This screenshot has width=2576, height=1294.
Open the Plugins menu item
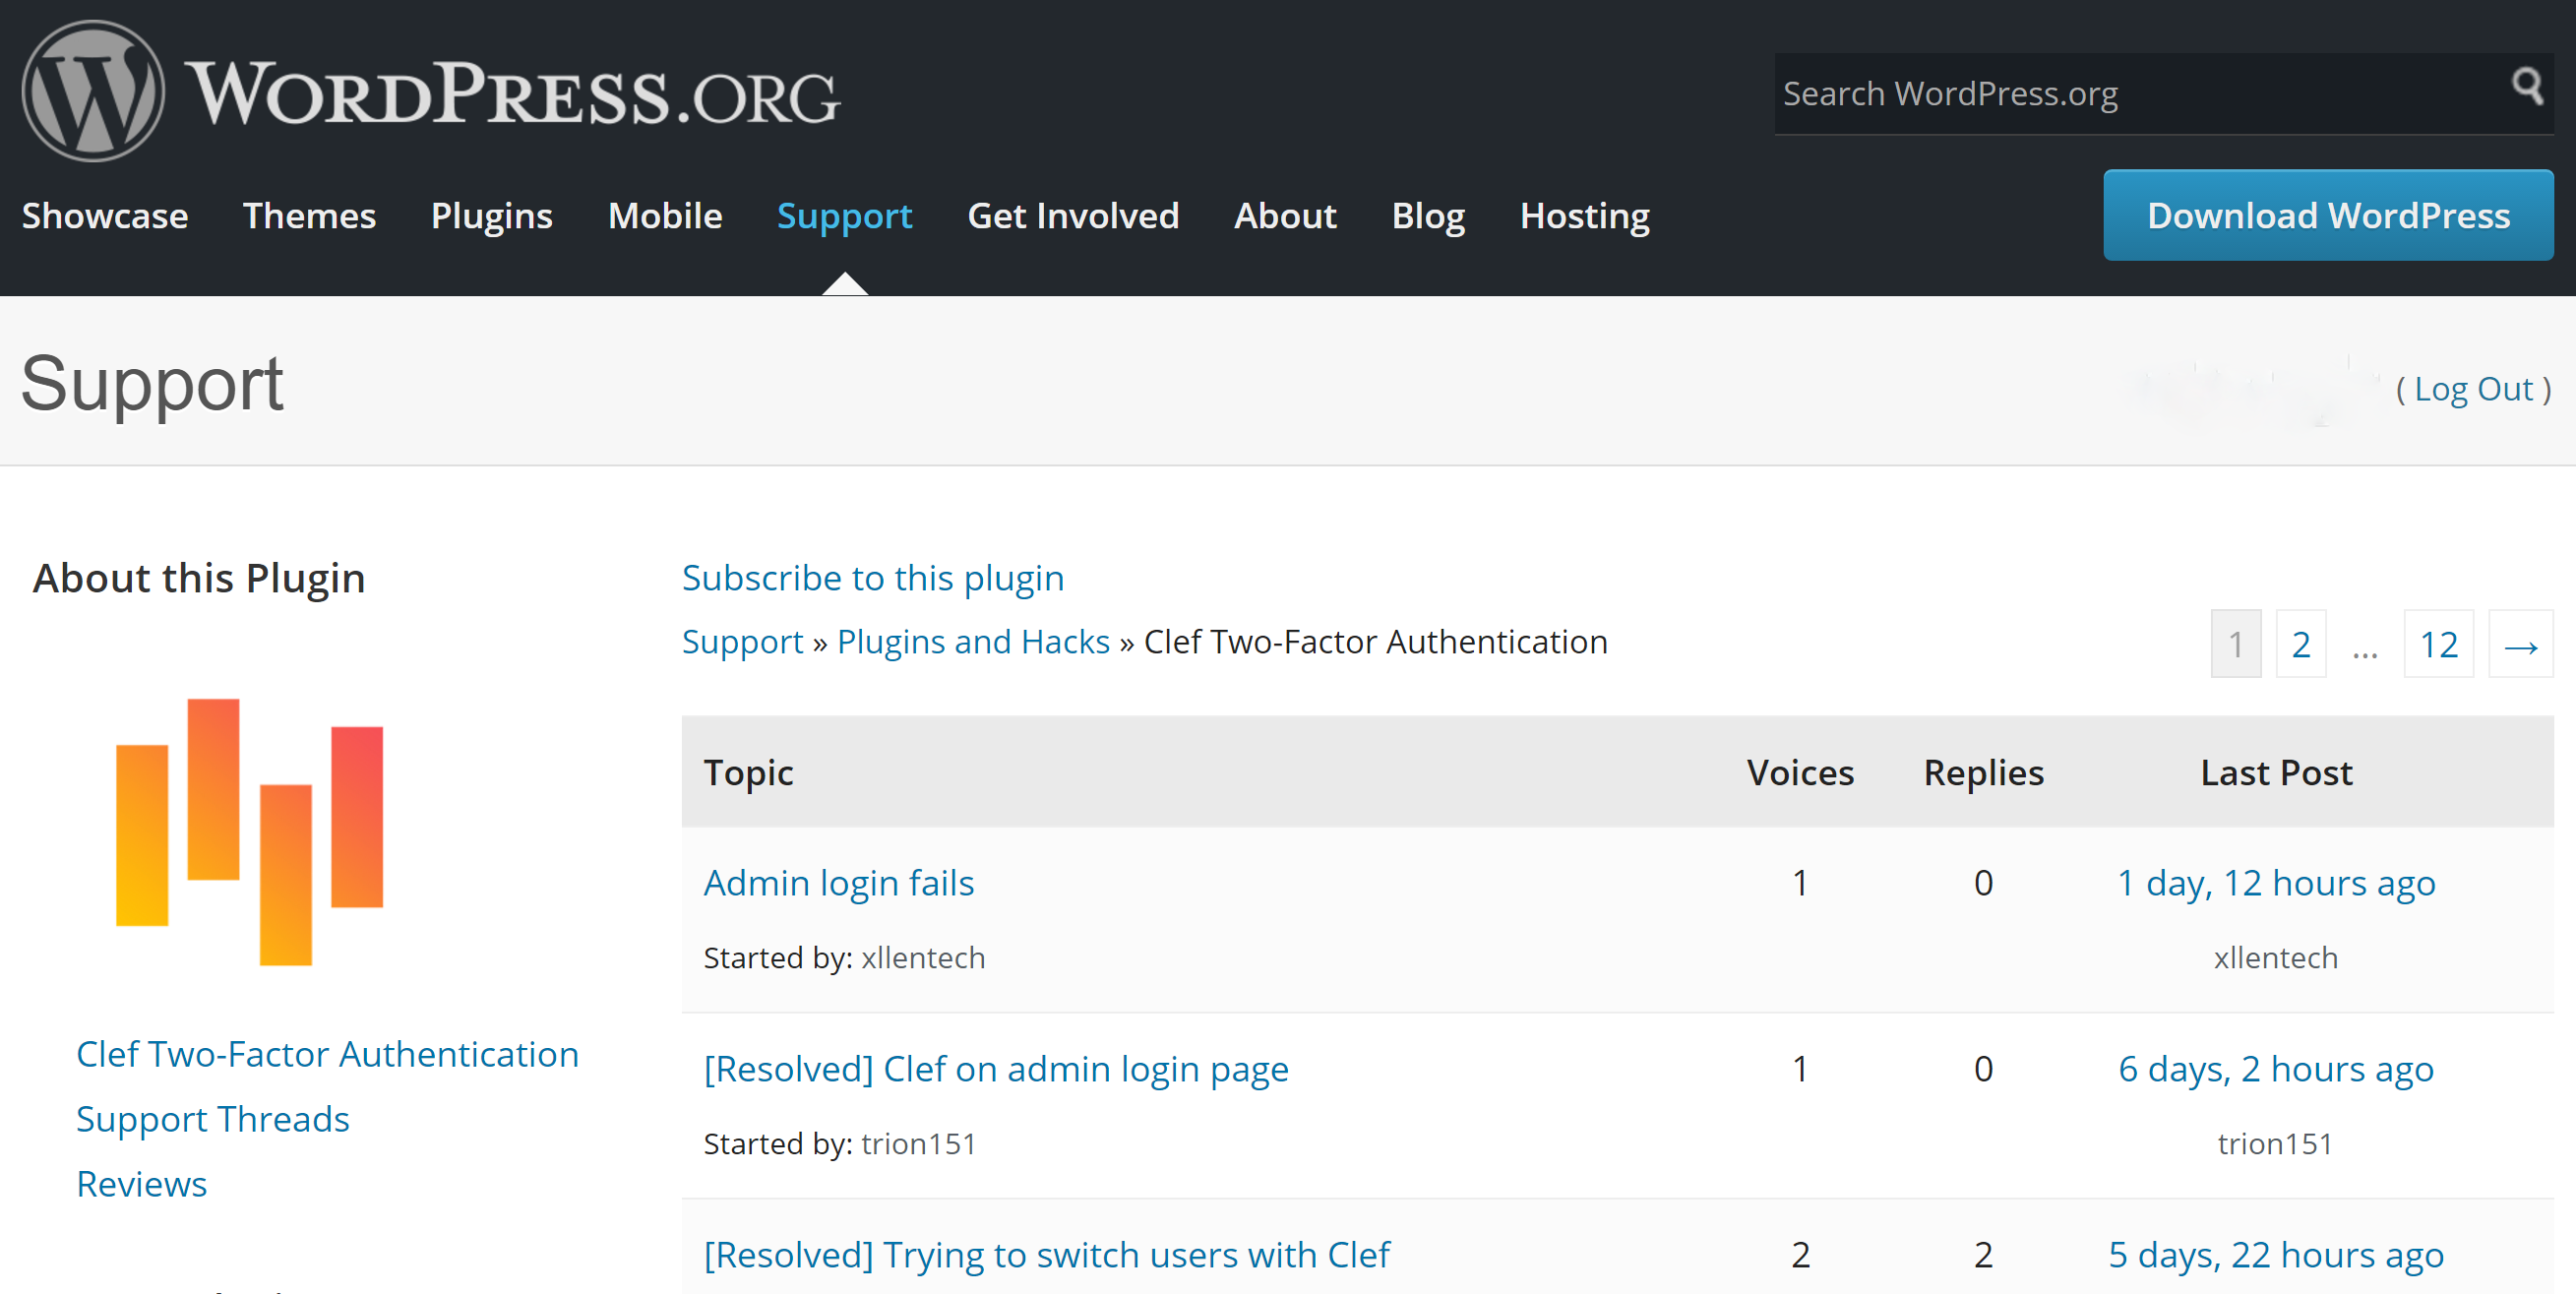click(x=491, y=216)
